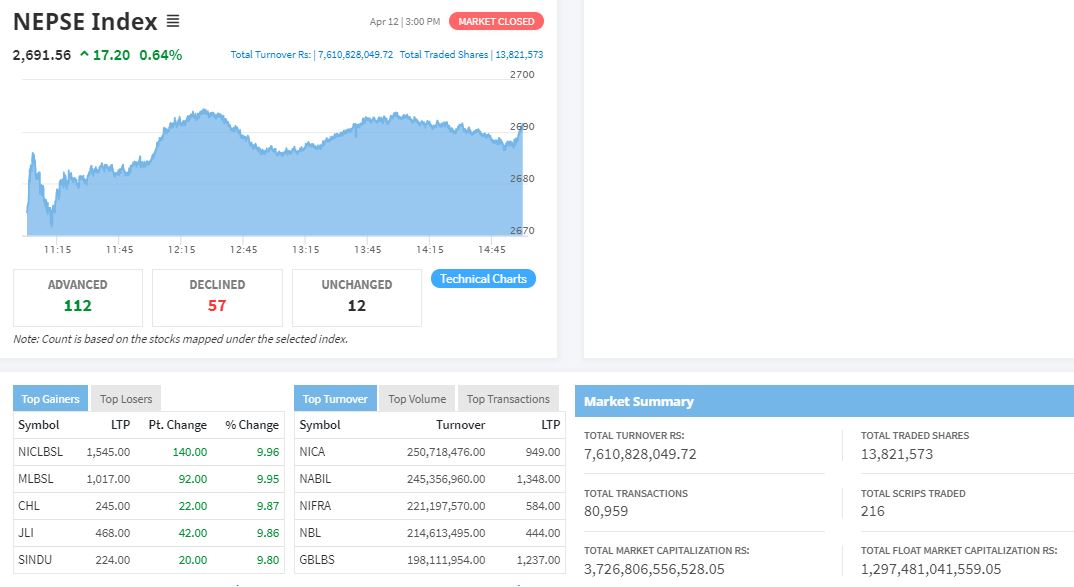Image resolution: width=1074 pixels, height=587 pixels.
Task: Click the Turnover column header
Action: coord(460,425)
